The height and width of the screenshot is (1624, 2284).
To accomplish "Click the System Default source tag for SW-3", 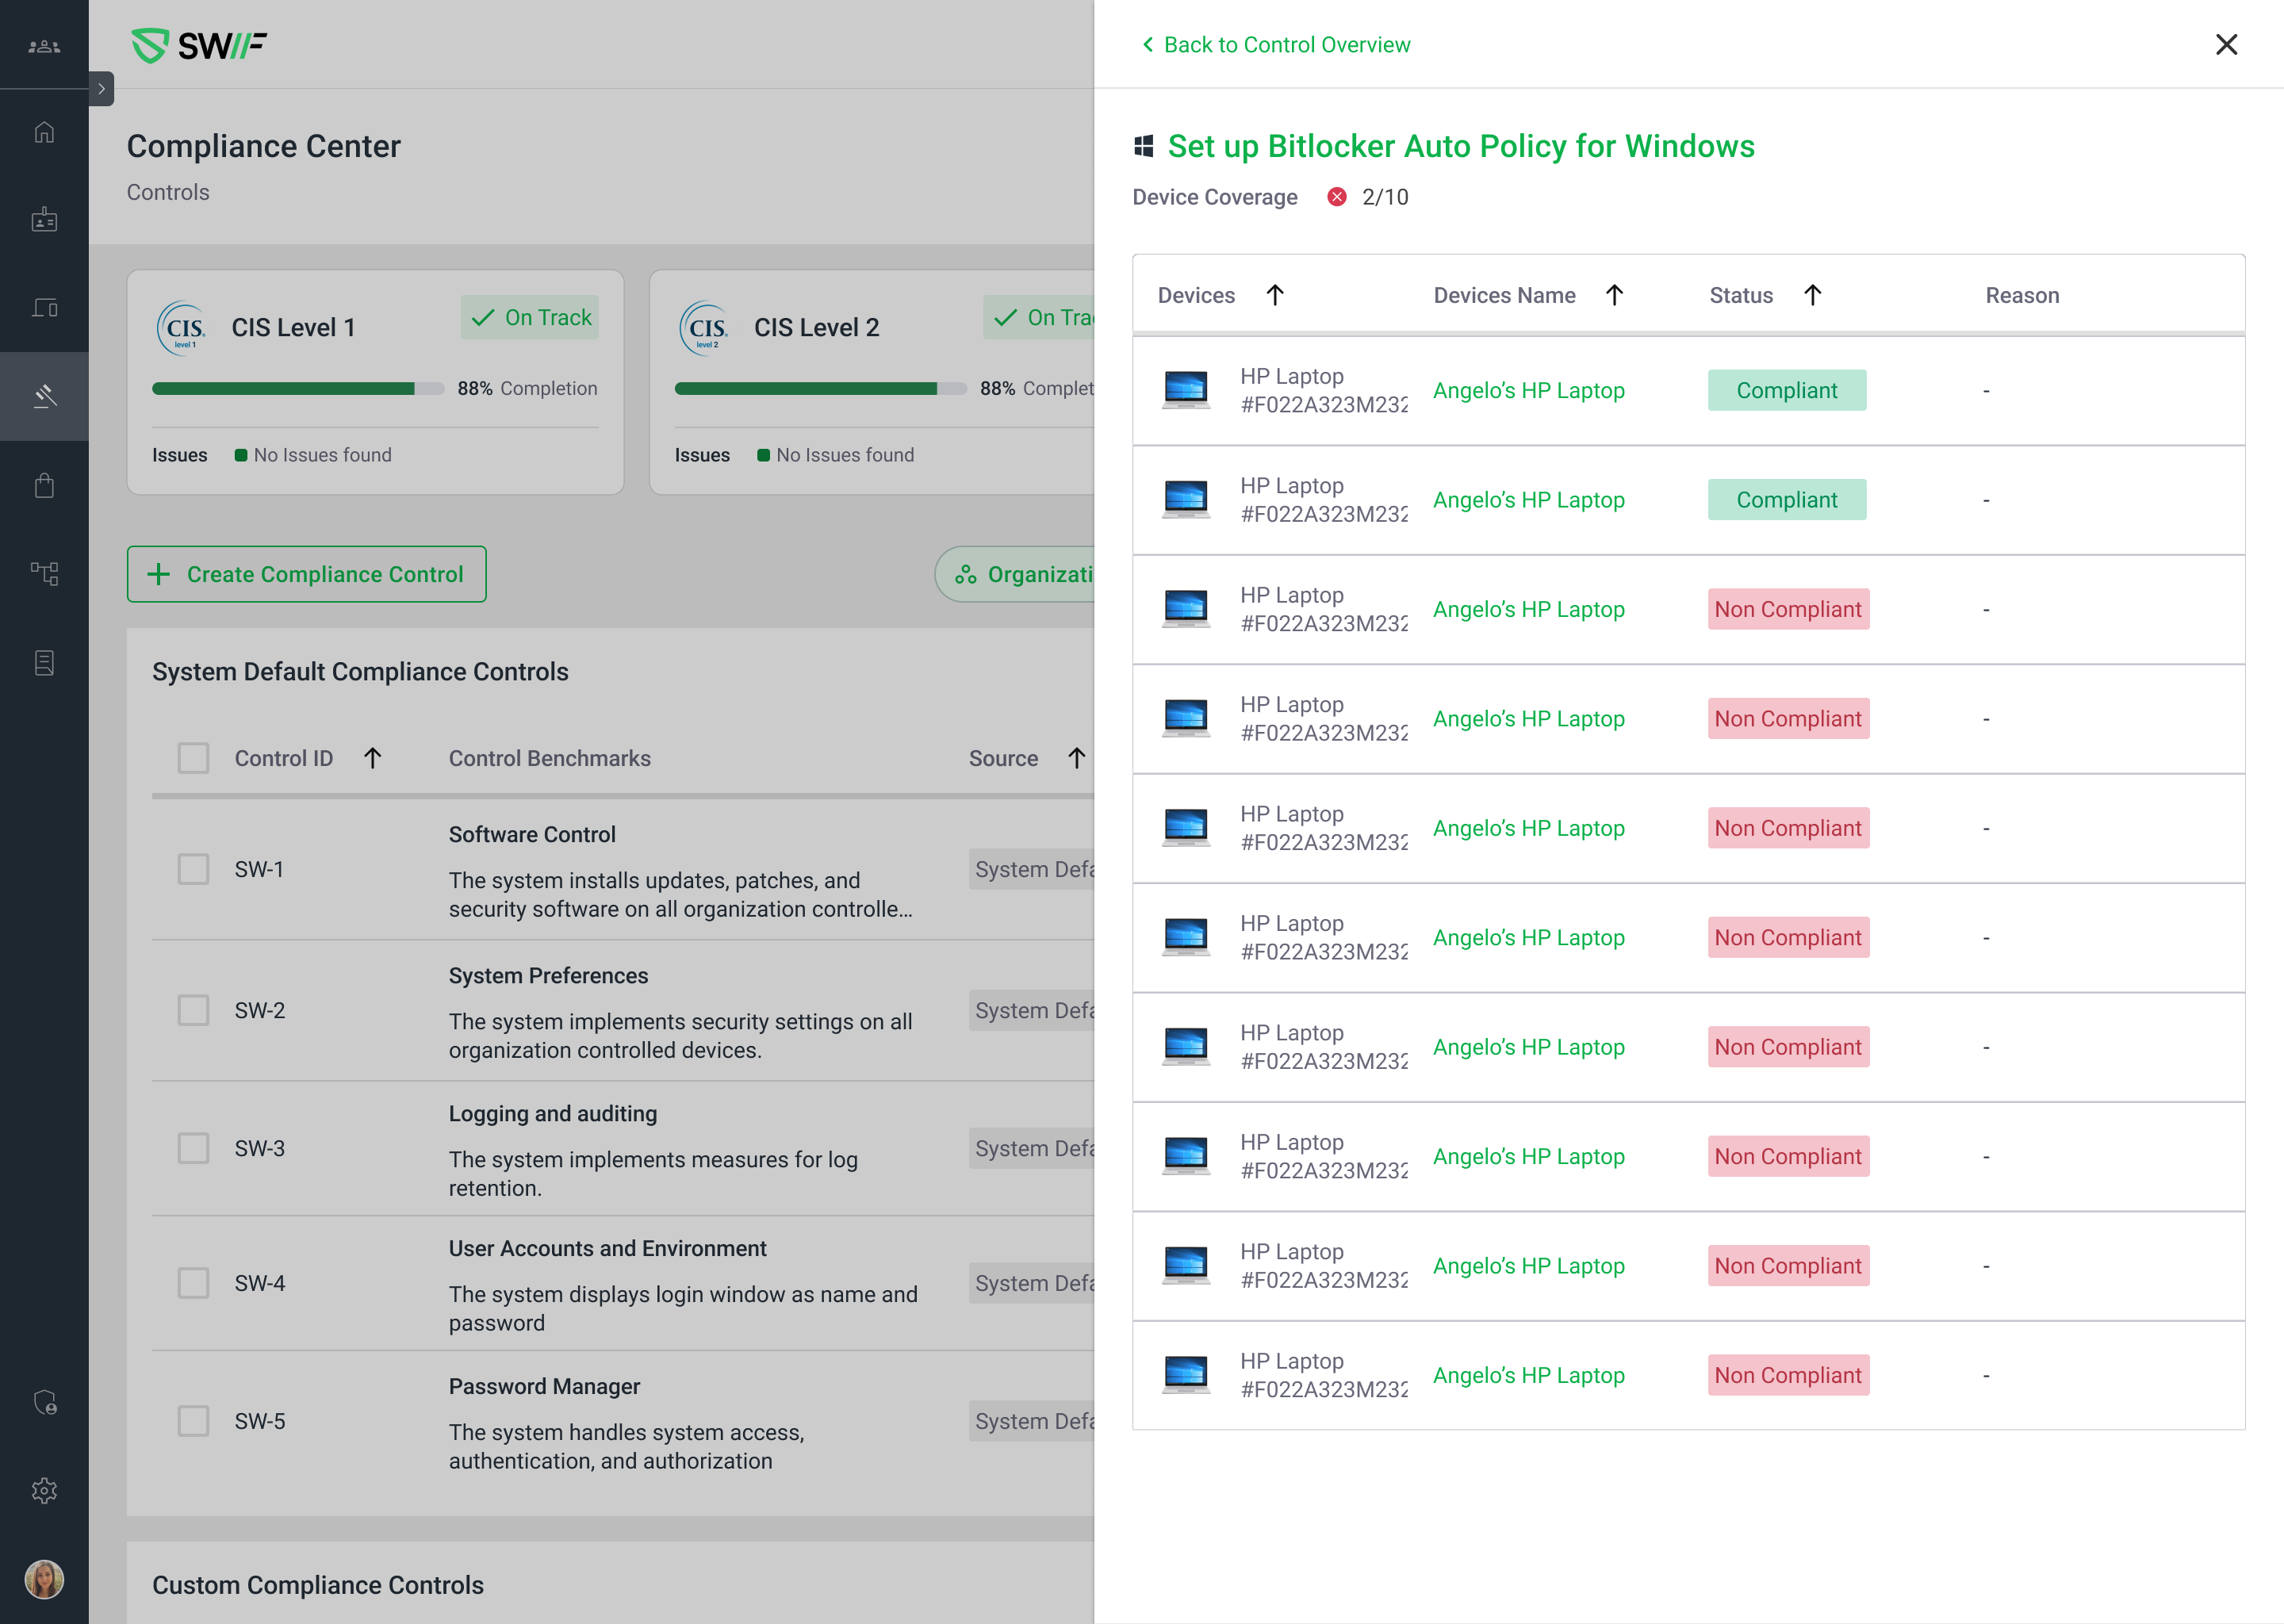I will pos(1032,1148).
